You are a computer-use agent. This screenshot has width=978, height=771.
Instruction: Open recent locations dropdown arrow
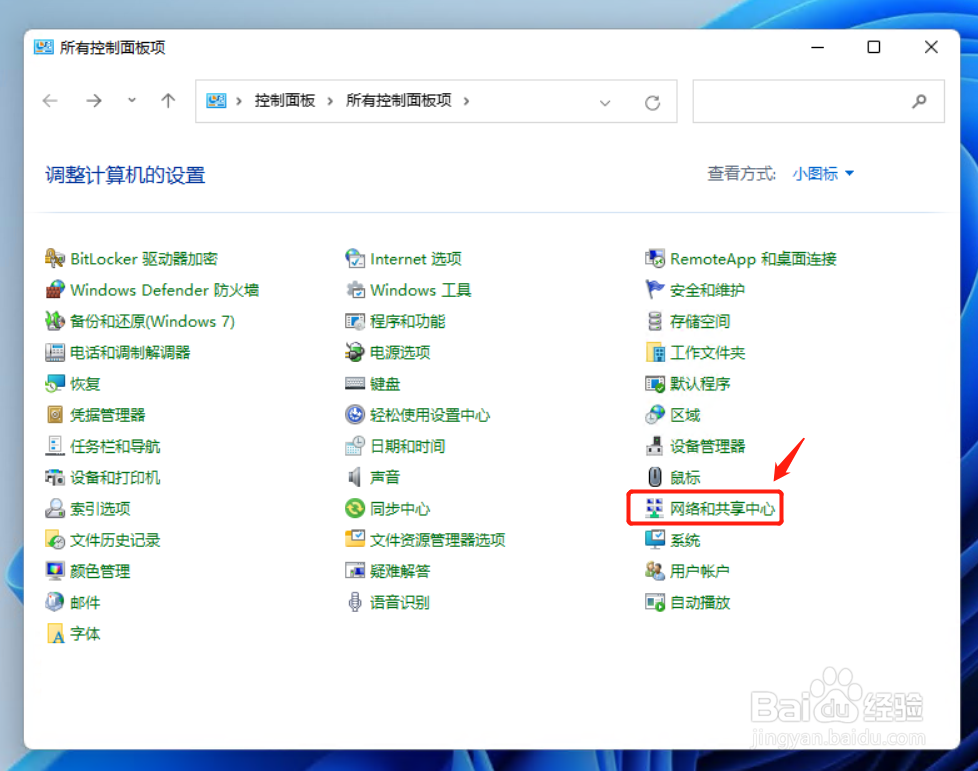(132, 100)
